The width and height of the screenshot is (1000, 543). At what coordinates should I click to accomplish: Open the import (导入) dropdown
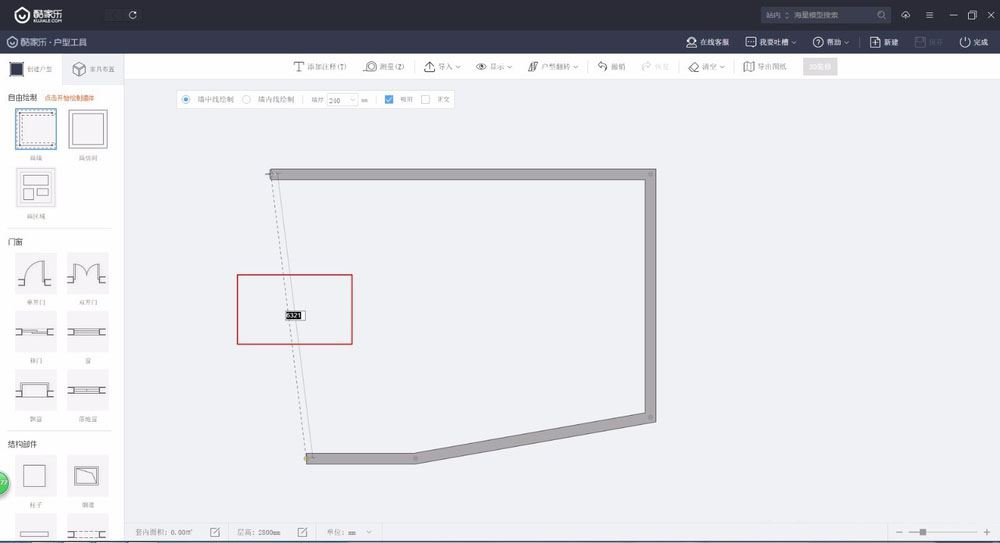(442, 67)
